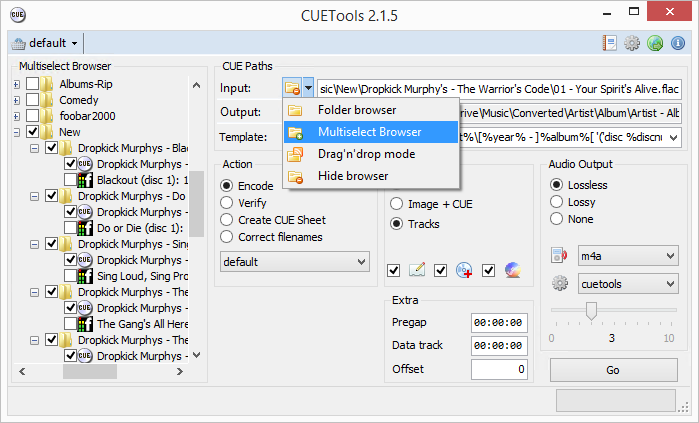Toggle checkbox beside the colorful disc icon

tap(489, 270)
